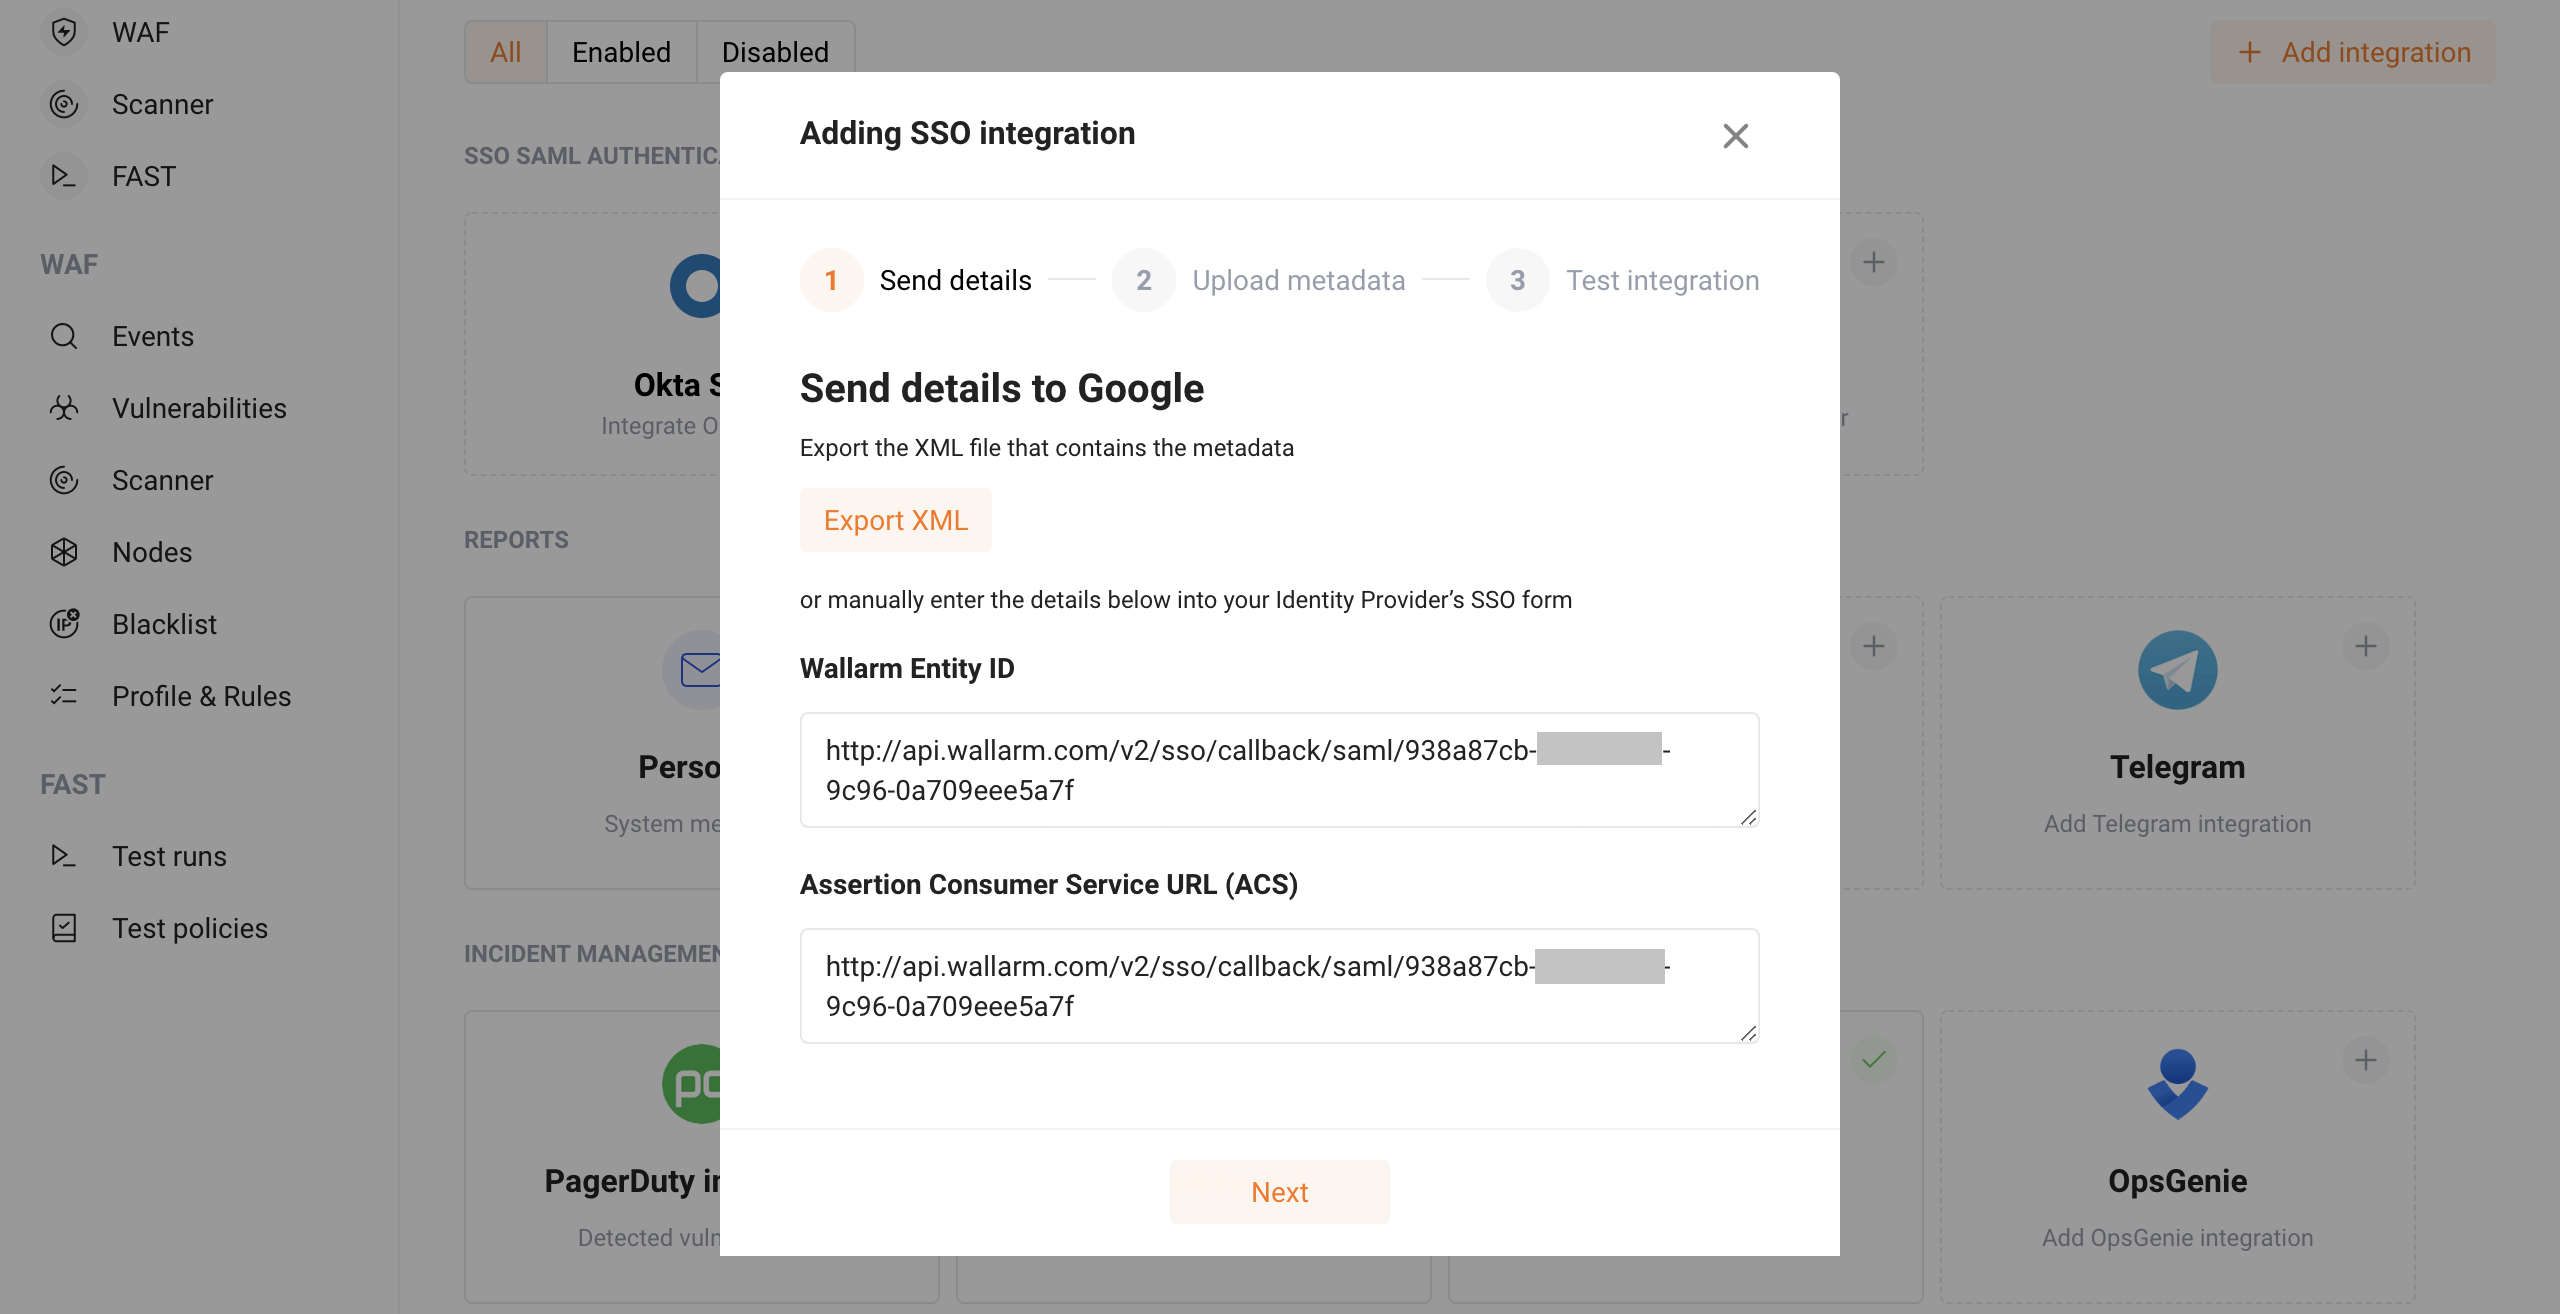Open the Nodes section
The height and width of the screenshot is (1314, 2560).
pos(152,551)
